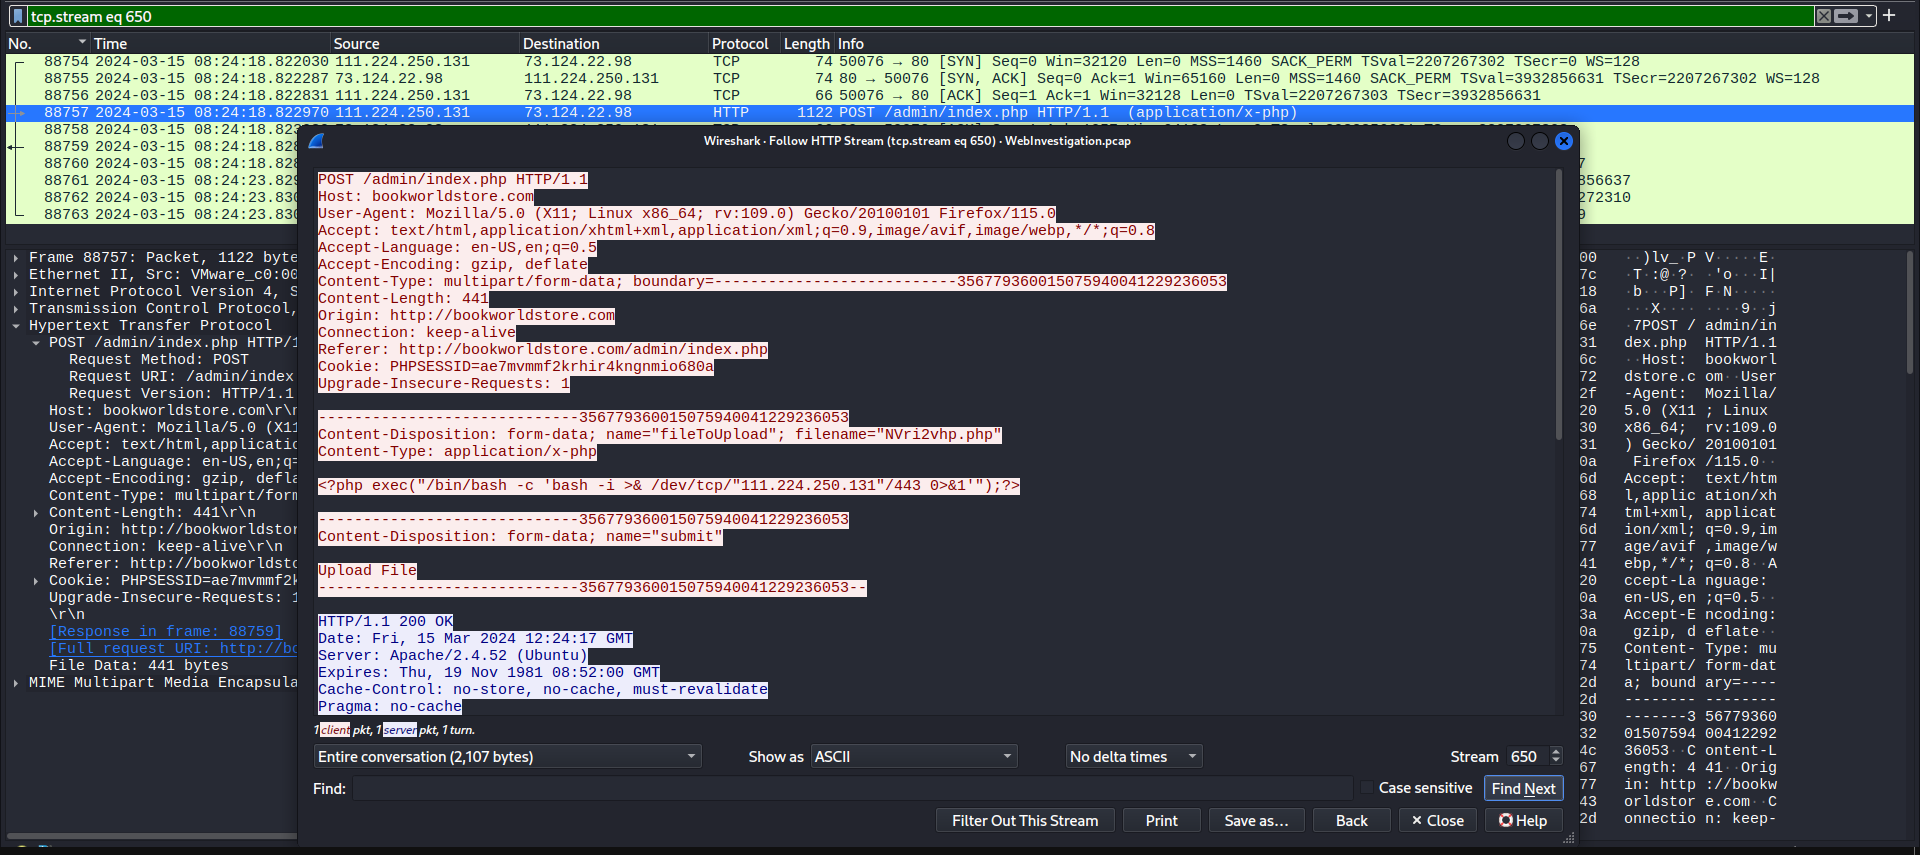Screen dimensions: 1920x855
Task: Click the filename="NVri2vhp.php" Content-Disposition line
Action: click(660, 435)
